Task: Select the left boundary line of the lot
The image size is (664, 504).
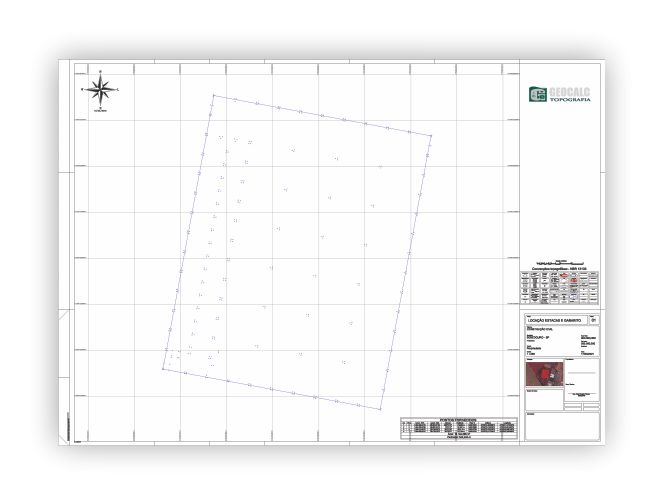Action: tap(188, 232)
